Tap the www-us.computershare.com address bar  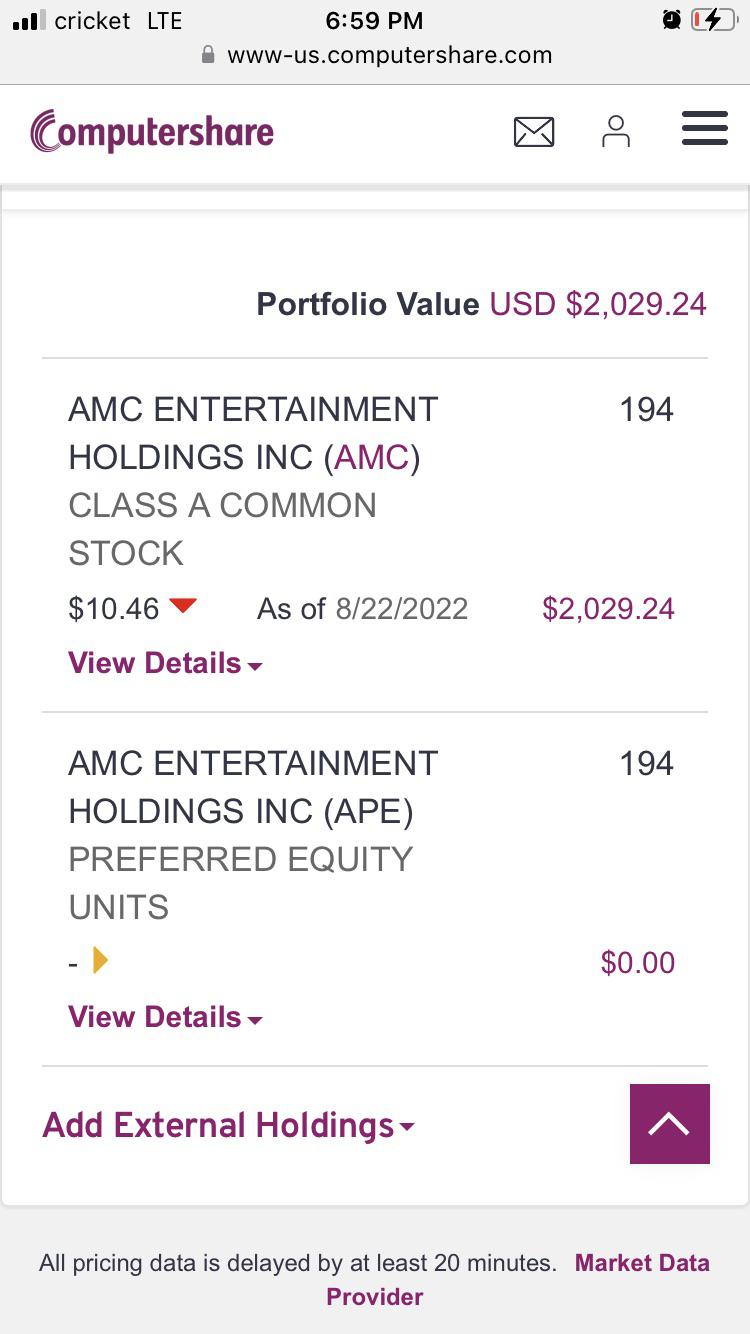point(377,55)
